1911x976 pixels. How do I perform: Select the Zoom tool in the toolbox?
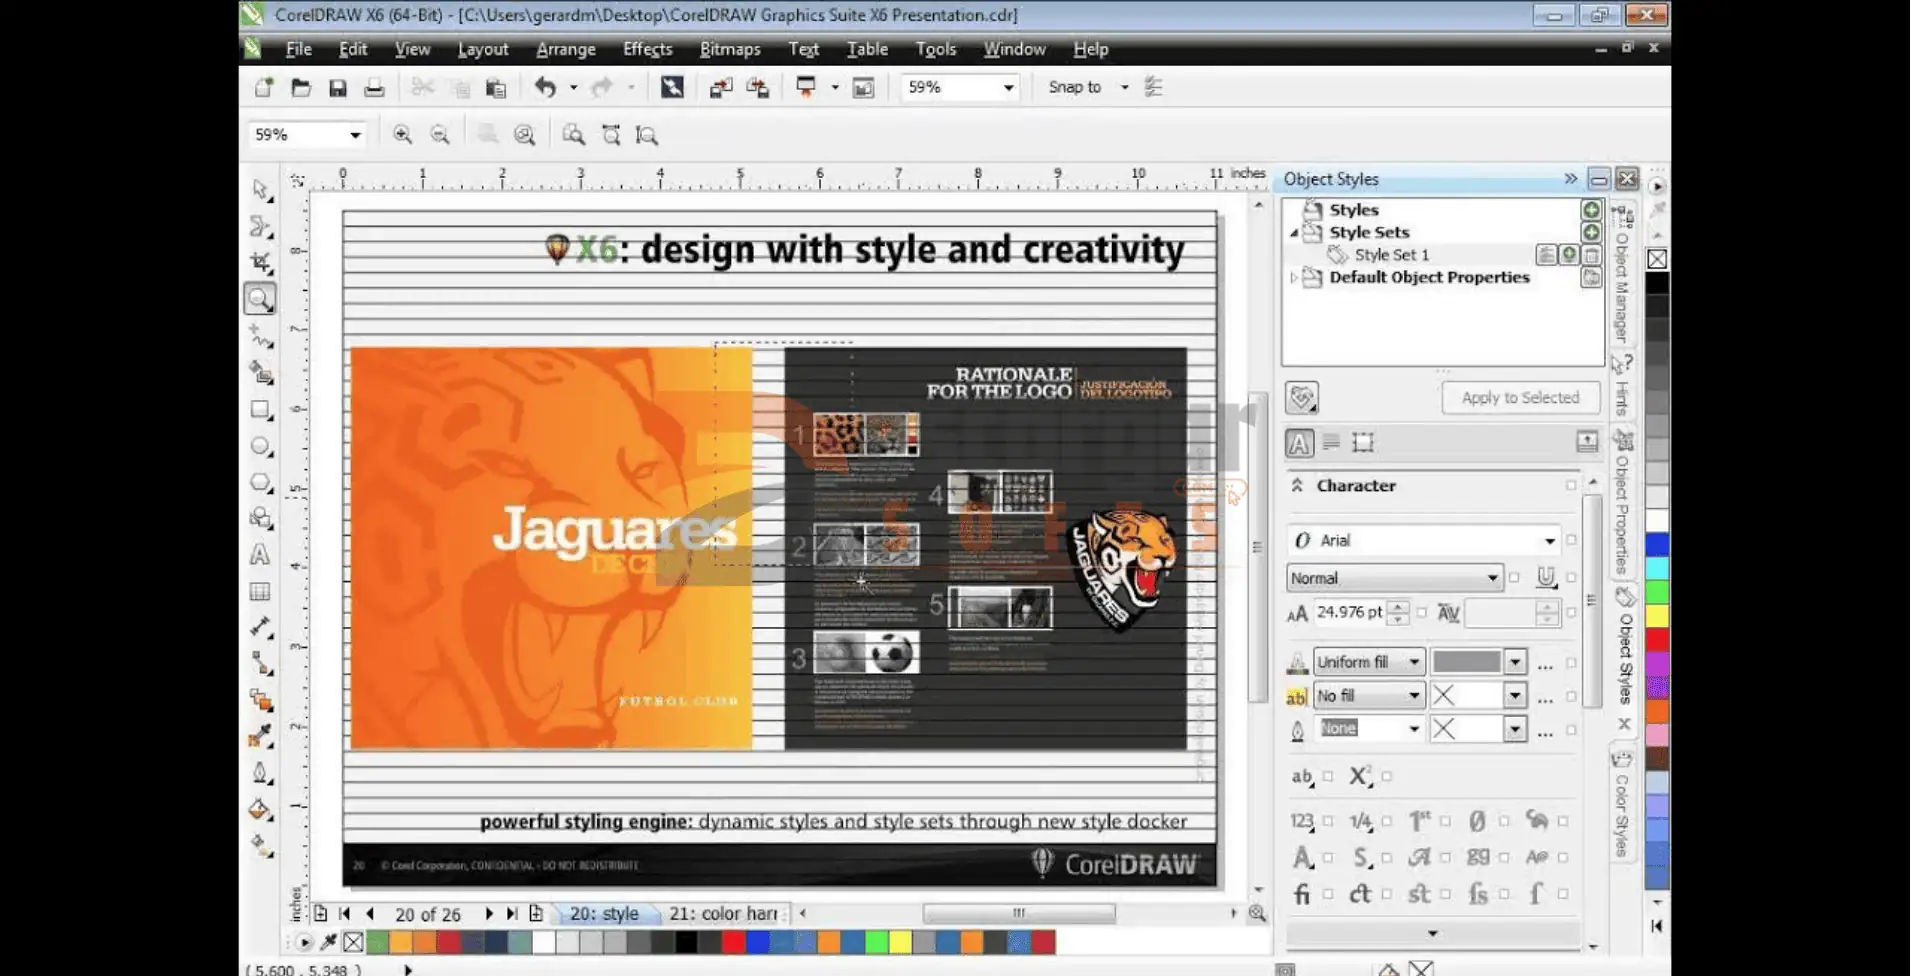coord(260,299)
